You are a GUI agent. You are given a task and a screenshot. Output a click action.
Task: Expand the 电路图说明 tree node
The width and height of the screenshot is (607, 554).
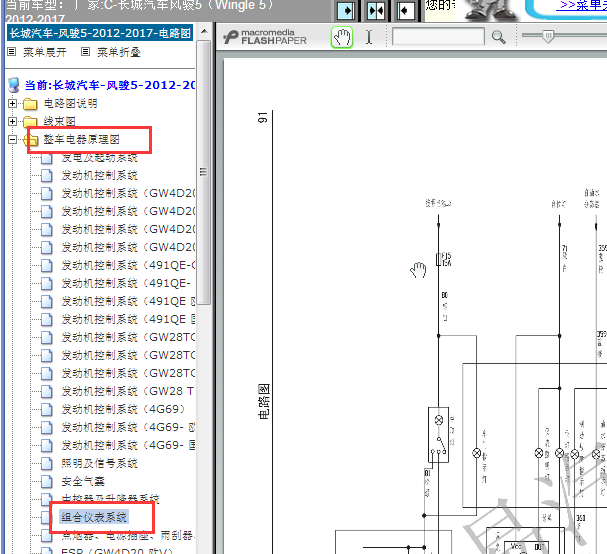click(x=12, y=103)
